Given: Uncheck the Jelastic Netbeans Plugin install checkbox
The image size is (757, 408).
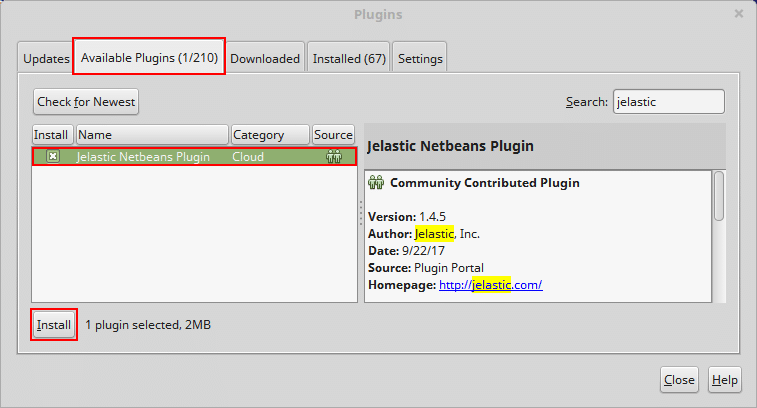Looking at the screenshot, I should 53,156.
